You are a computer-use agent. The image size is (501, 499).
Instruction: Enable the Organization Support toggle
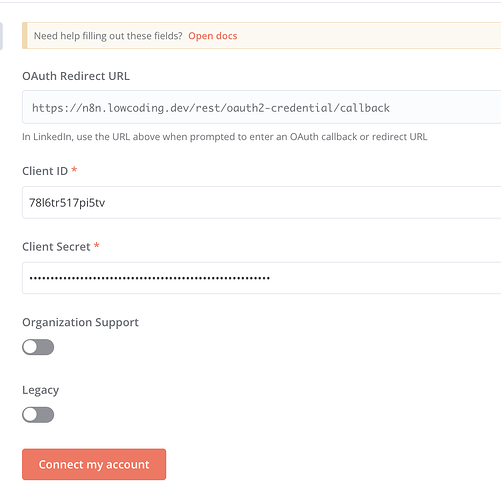[x=38, y=347]
